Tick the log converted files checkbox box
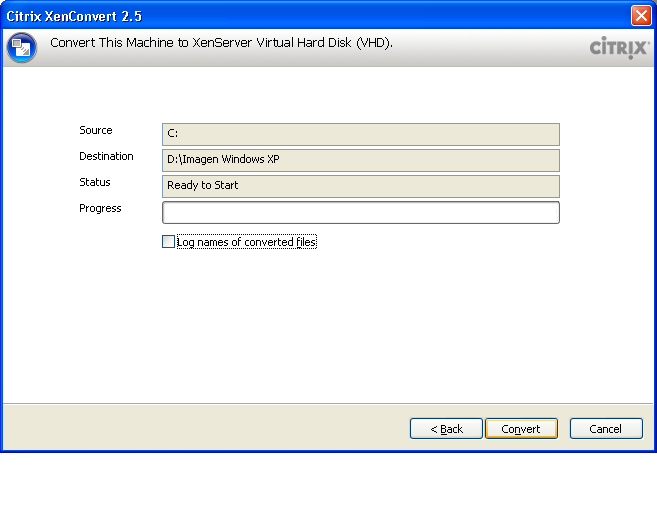This screenshot has height=512, width=657. click(x=168, y=242)
